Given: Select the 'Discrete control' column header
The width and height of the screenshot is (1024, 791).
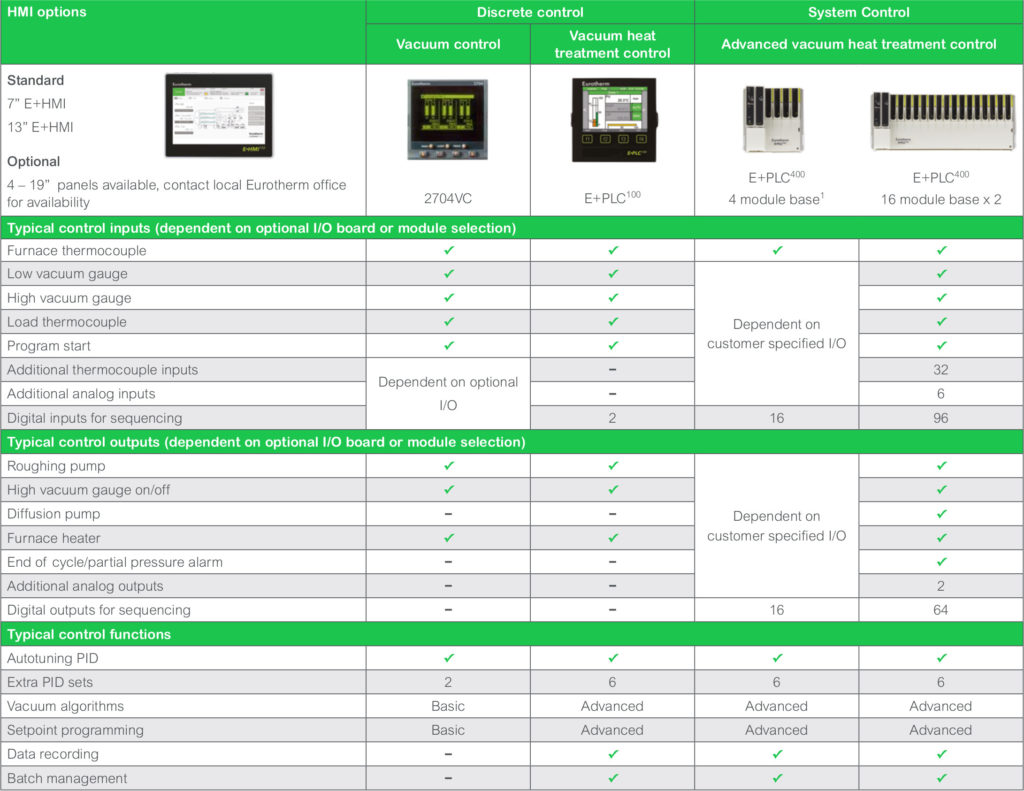Looking at the screenshot, I should pos(530,12).
